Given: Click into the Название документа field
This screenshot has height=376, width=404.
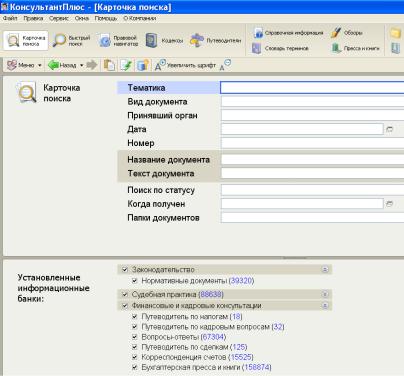Looking at the screenshot, I should coord(312,160).
